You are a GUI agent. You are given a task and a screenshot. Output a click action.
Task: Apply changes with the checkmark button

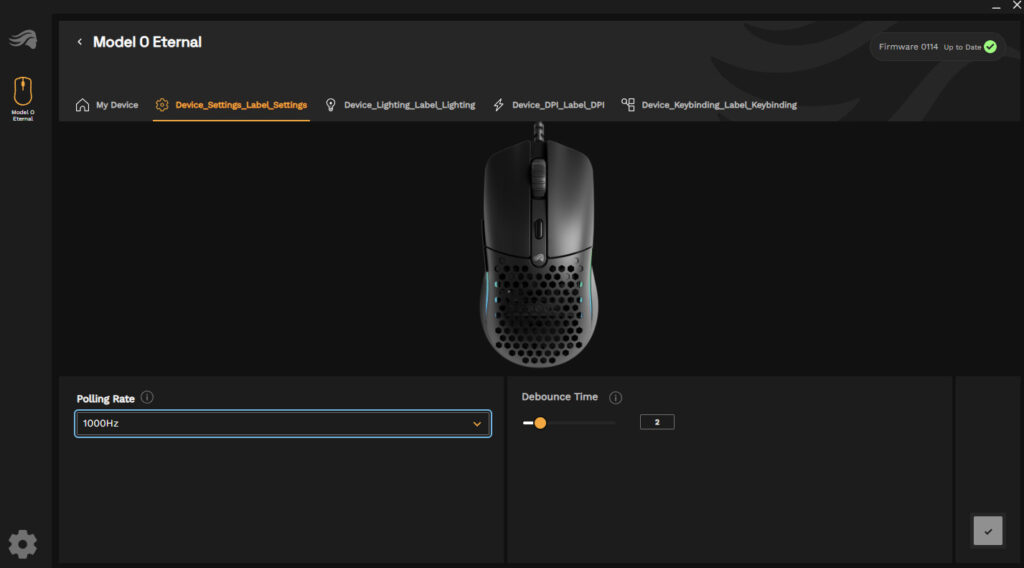point(987,531)
